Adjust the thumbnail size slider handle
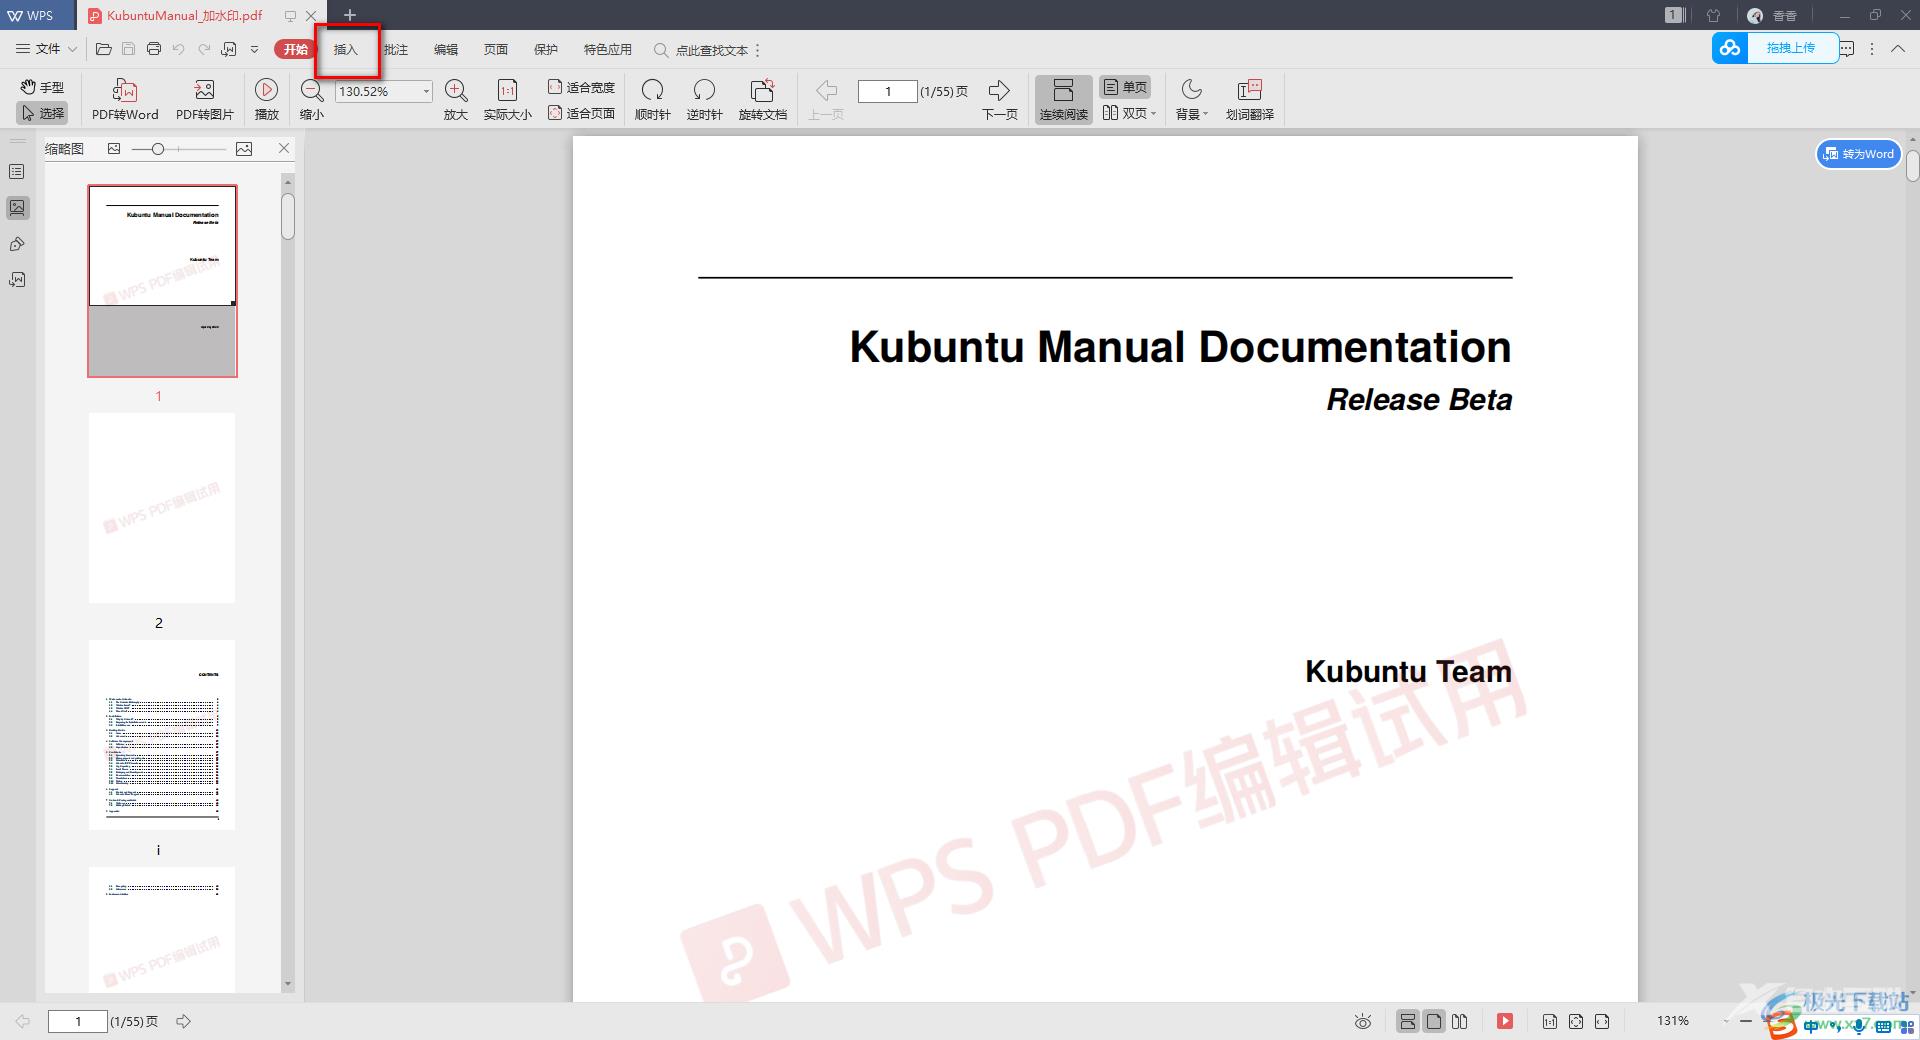The height and width of the screenshot is (1040, 1920). click(158, 149)
